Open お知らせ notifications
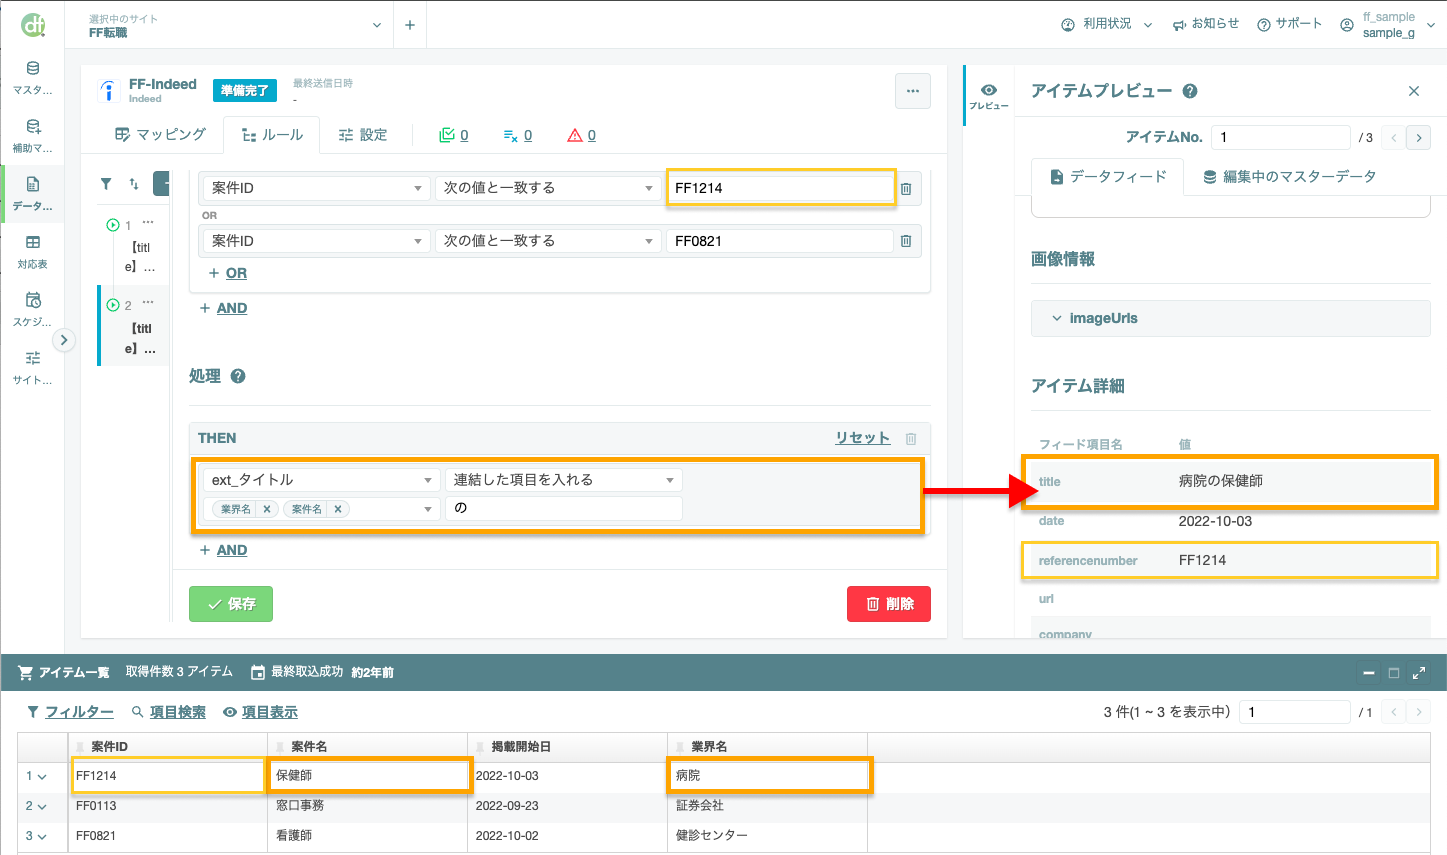Screen dimensions: 1447x855 click(1206, 24)
